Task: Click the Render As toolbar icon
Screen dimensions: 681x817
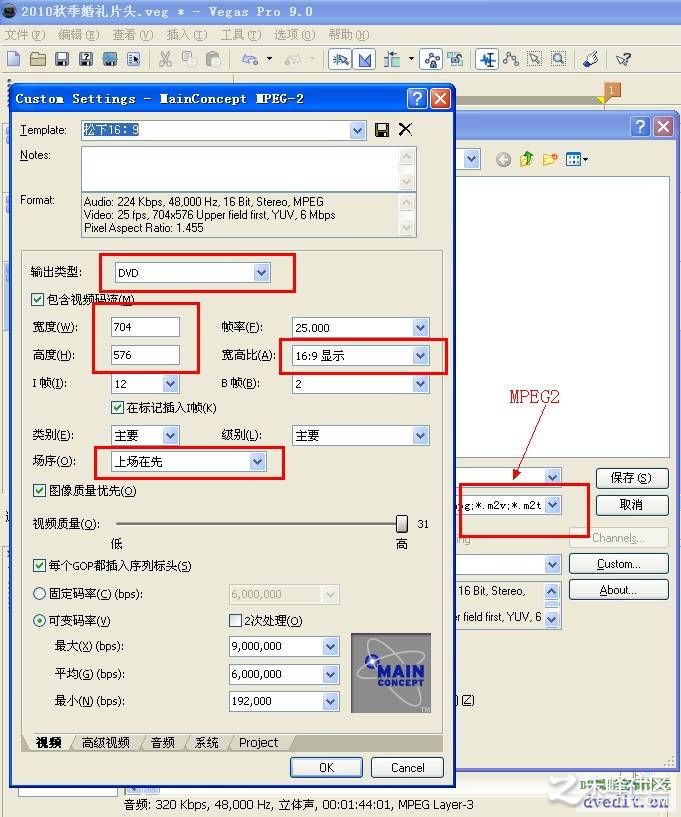Action: (110, 59)
